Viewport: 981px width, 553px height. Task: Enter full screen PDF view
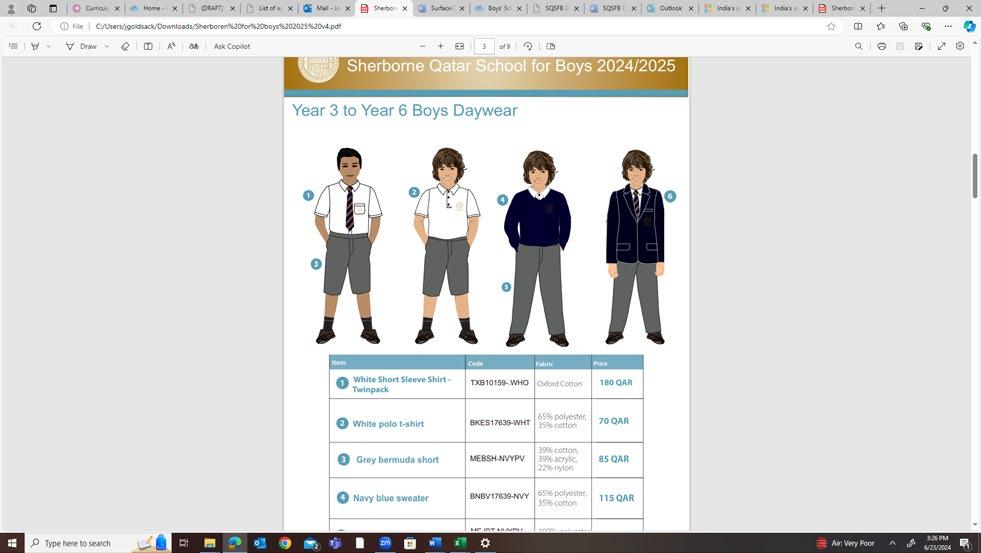pos(941,46)
